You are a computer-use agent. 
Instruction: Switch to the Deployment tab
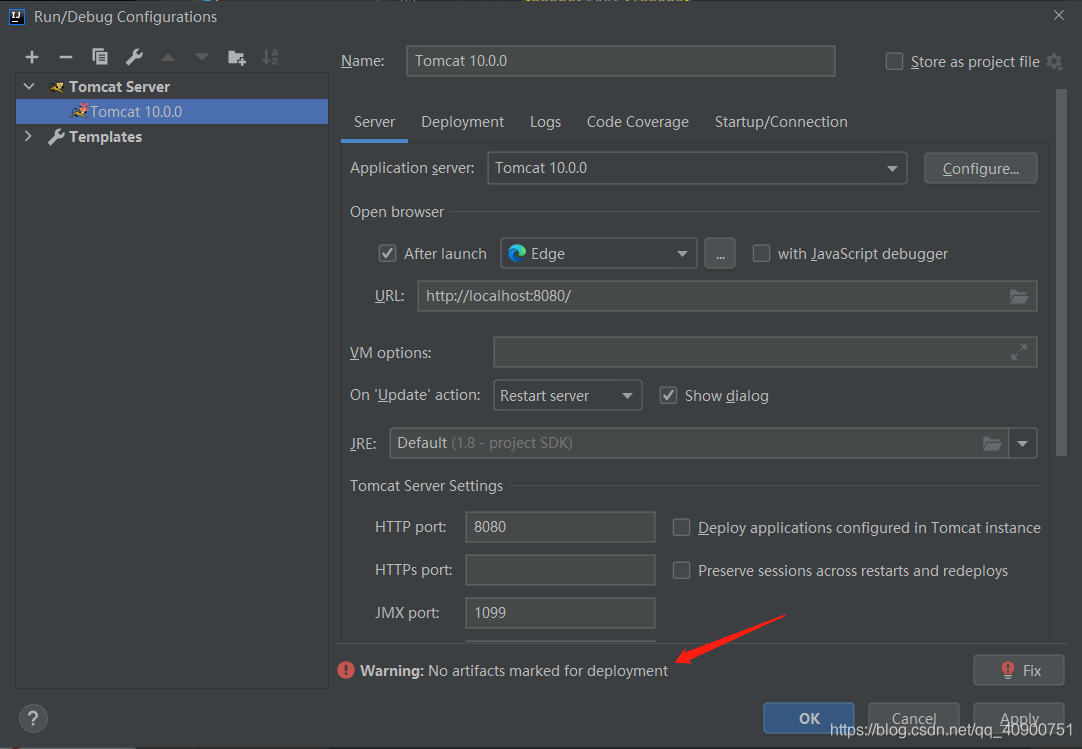coord(462,122)
